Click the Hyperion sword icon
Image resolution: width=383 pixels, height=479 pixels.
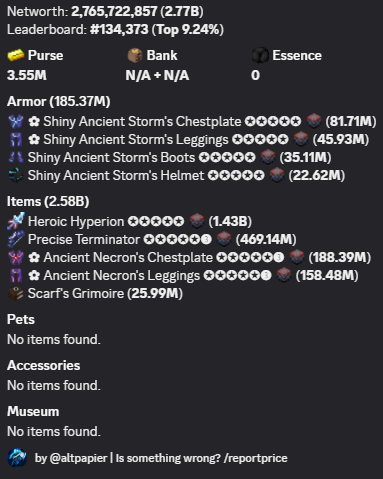pyautogui.click(x=16, y=221)
